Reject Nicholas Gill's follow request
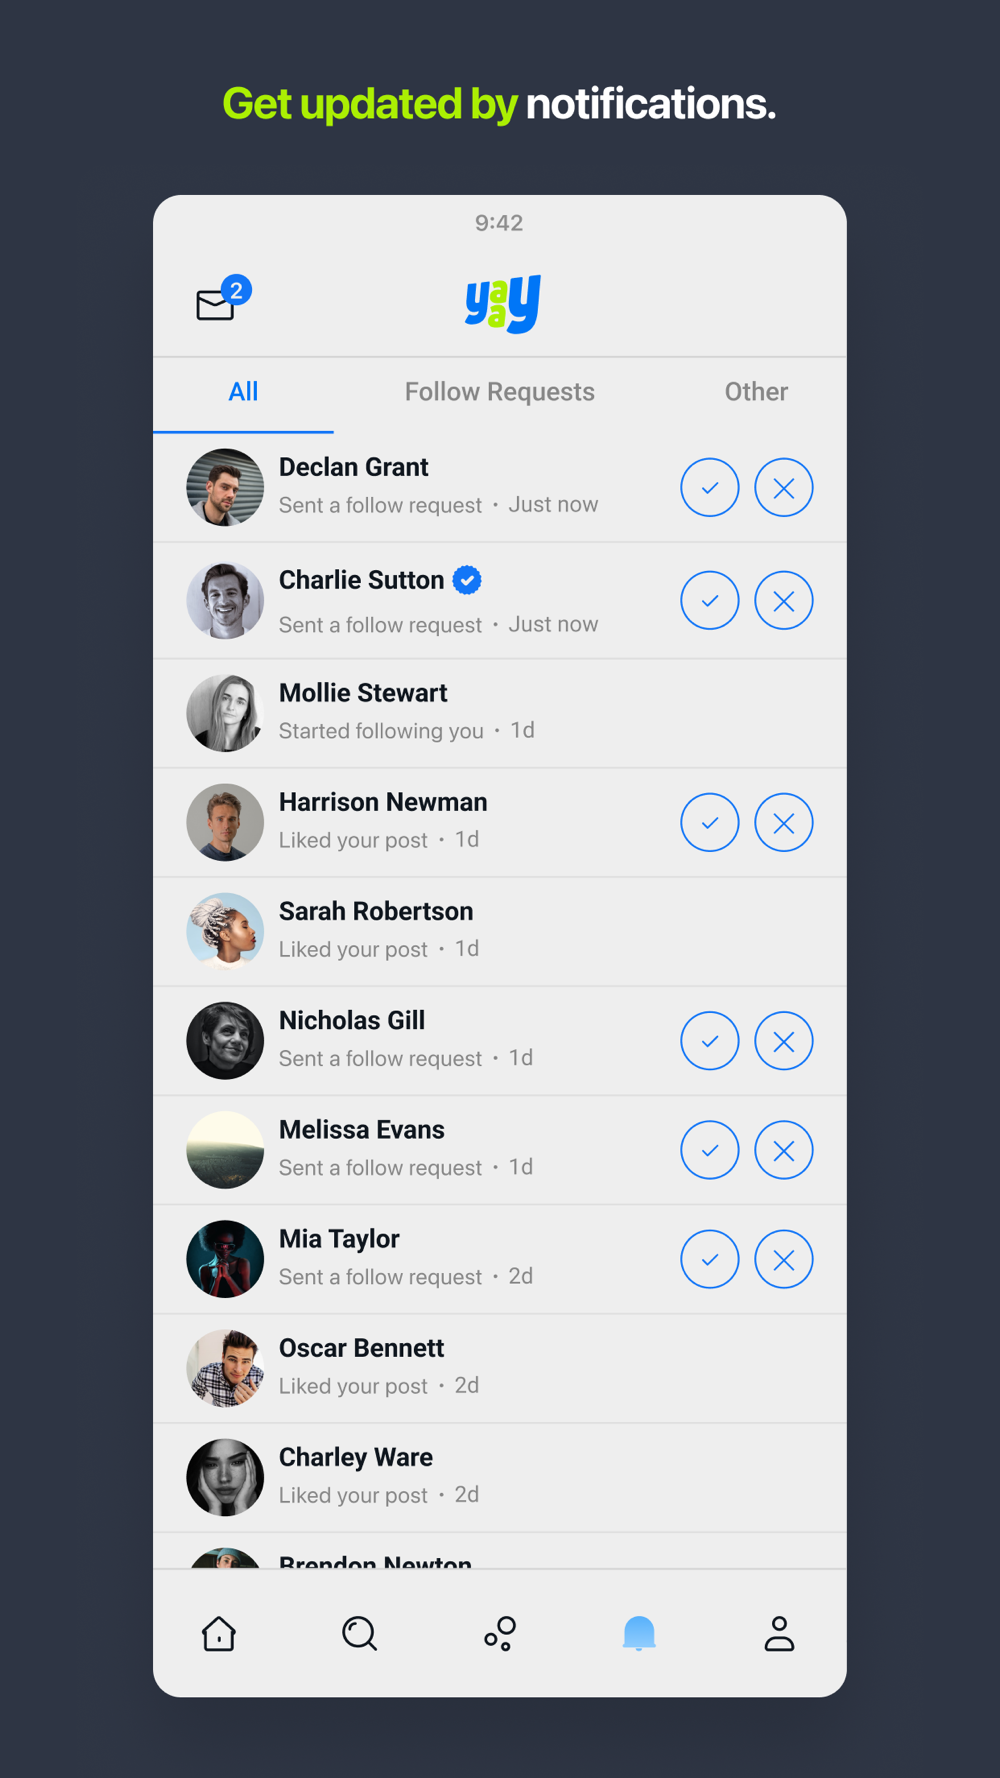 click(784, 1041)
